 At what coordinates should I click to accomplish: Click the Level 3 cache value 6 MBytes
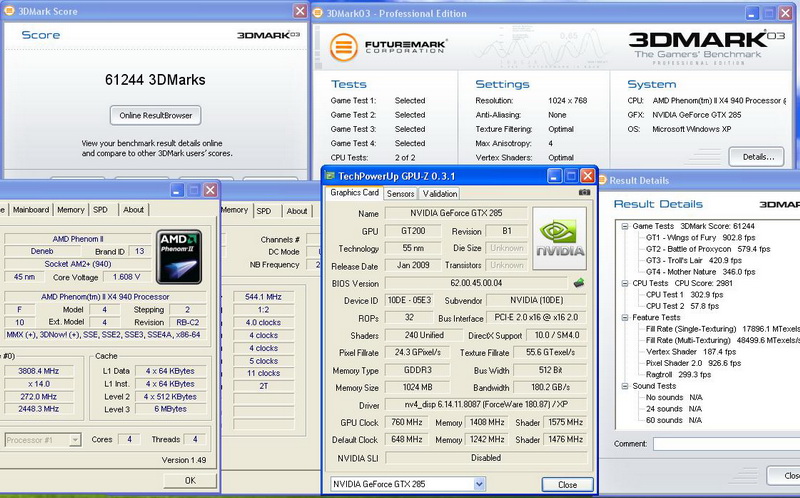(170, 409)
